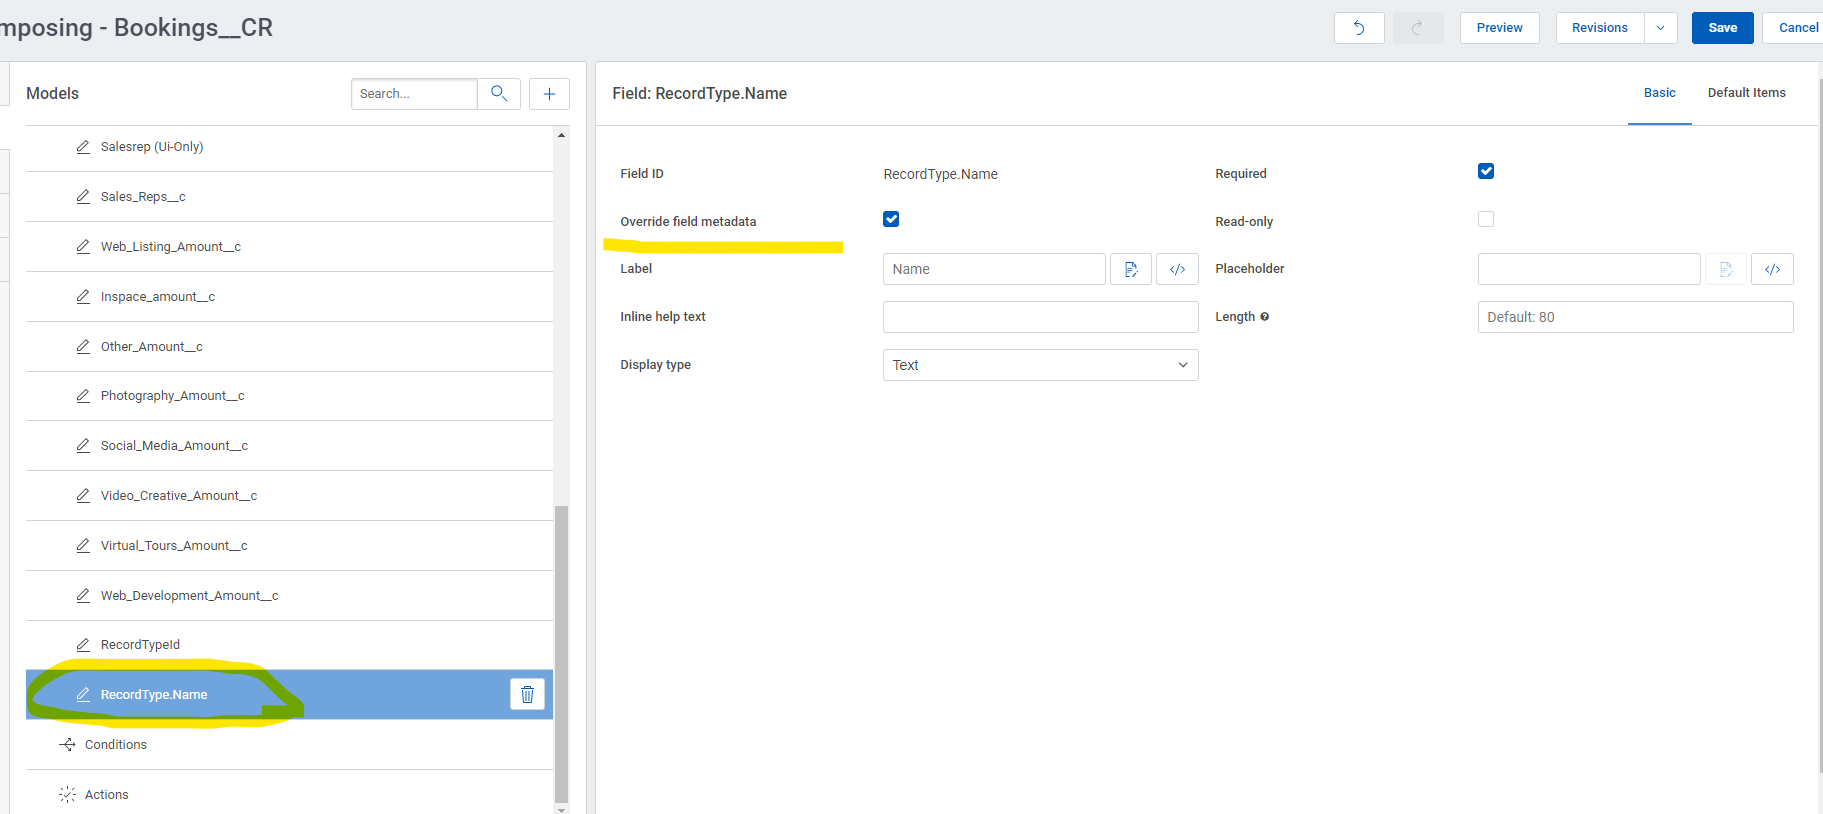Click the Length input field
The height and width of the screenshot is (814, 1823).
click(1635, 317)
